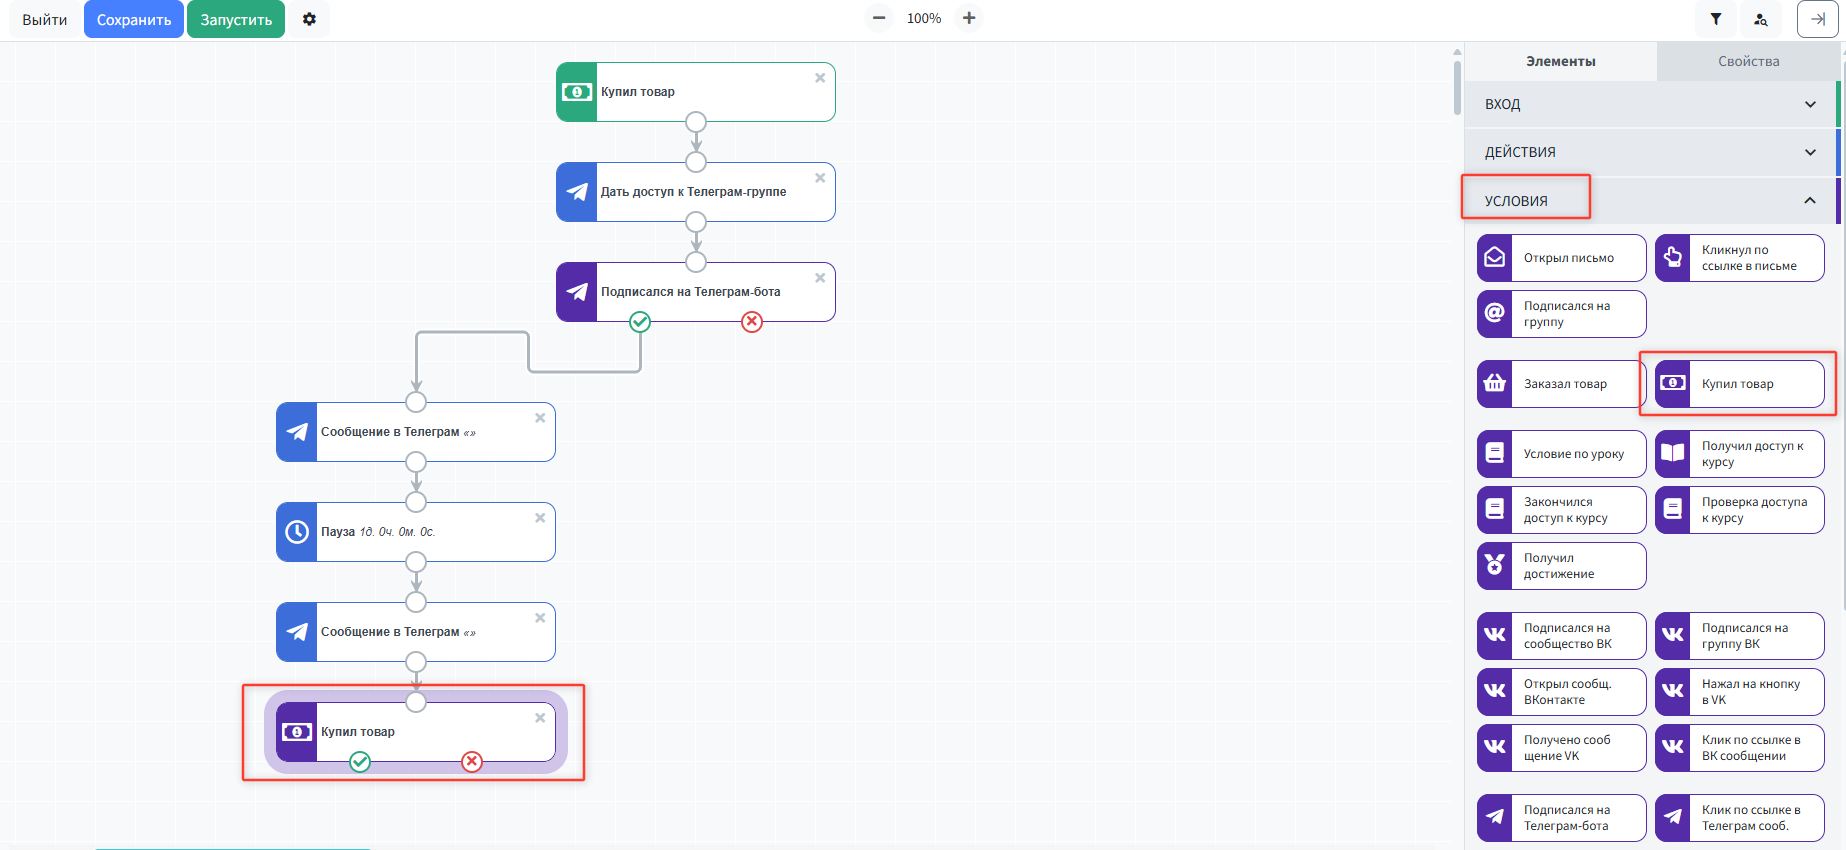Collapse the right side panel arrow icon
This screenshot has height=850, width=1846.
pos(1817,19)
